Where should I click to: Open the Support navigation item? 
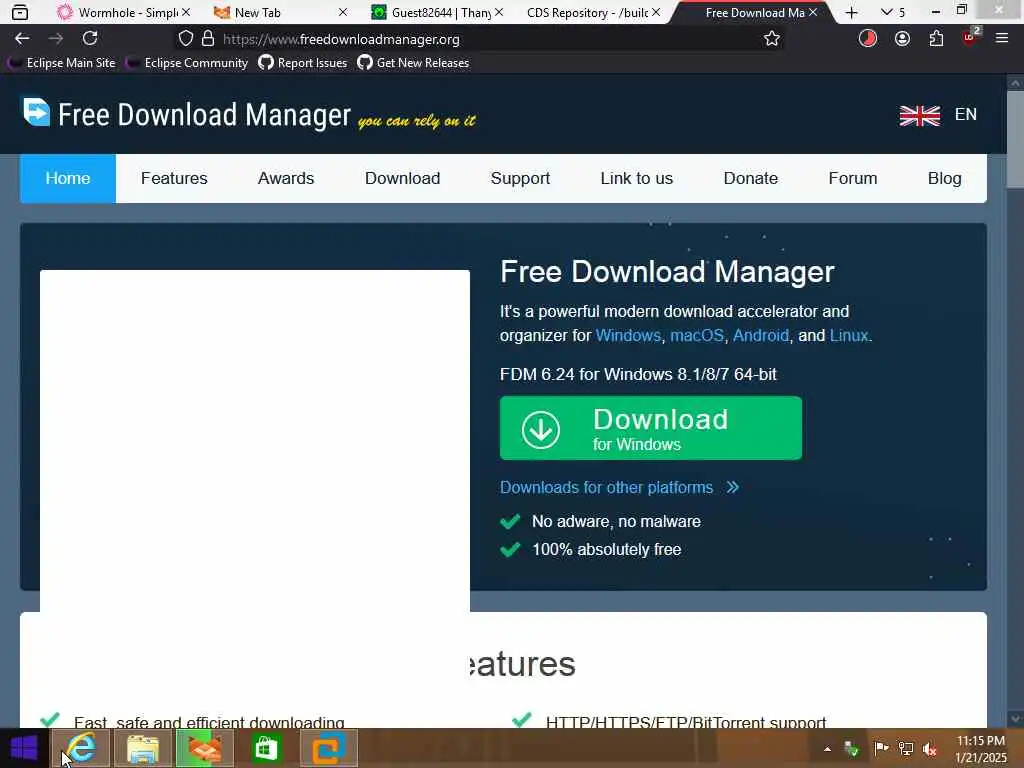[520, 178]
